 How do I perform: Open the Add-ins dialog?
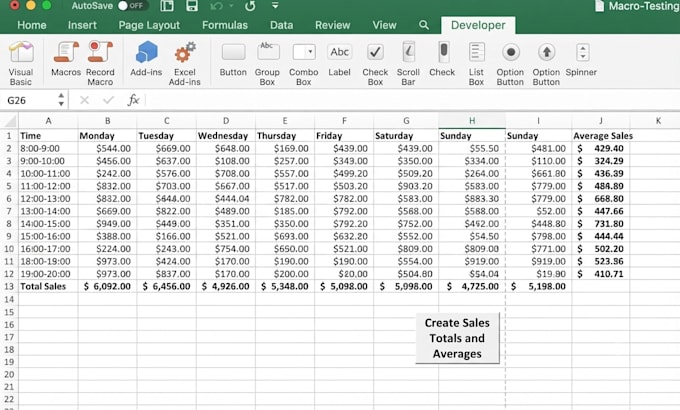click(146, 59)
